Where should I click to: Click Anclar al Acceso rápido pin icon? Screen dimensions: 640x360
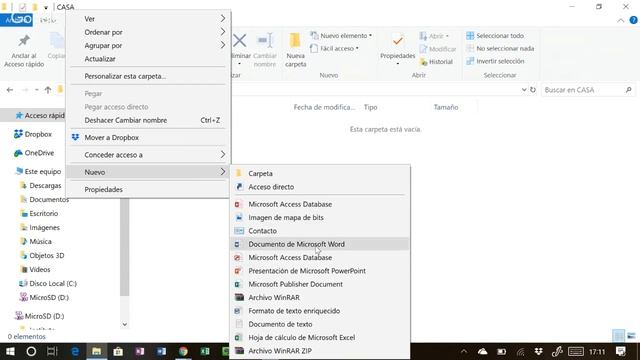click(x=24, y=41)
